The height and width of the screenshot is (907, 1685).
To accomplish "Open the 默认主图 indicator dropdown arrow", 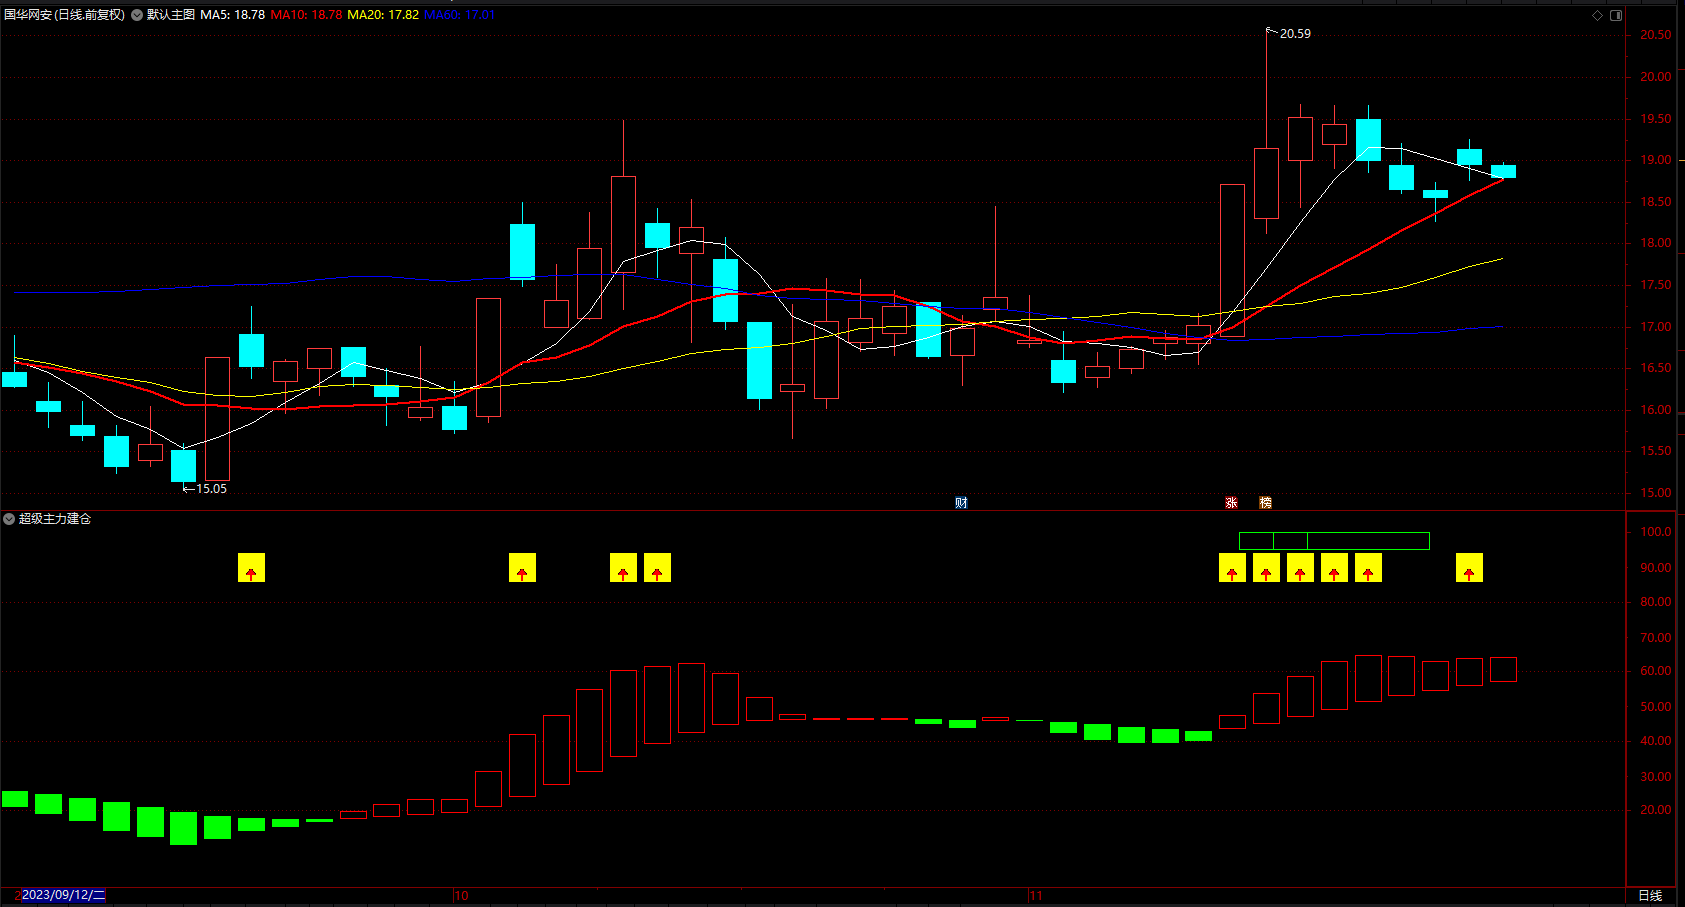I will tap(137, 15).
